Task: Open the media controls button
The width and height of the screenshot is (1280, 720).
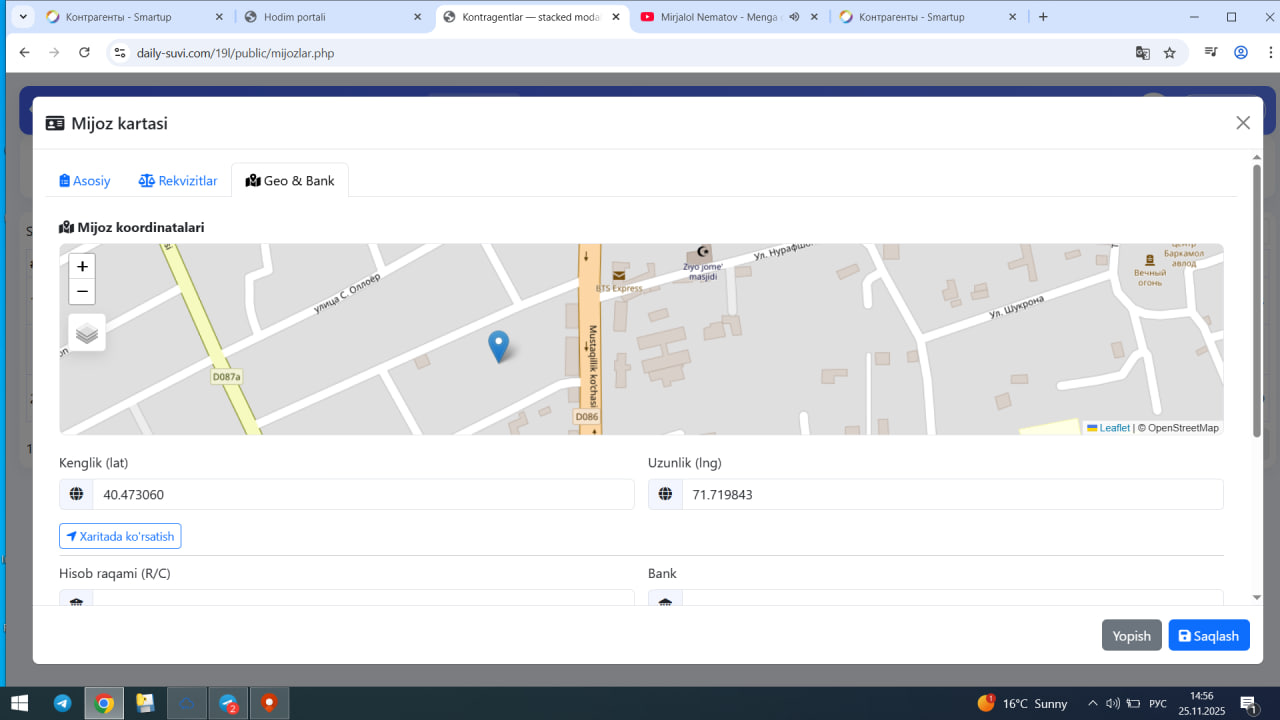Action: [1211, 53]
